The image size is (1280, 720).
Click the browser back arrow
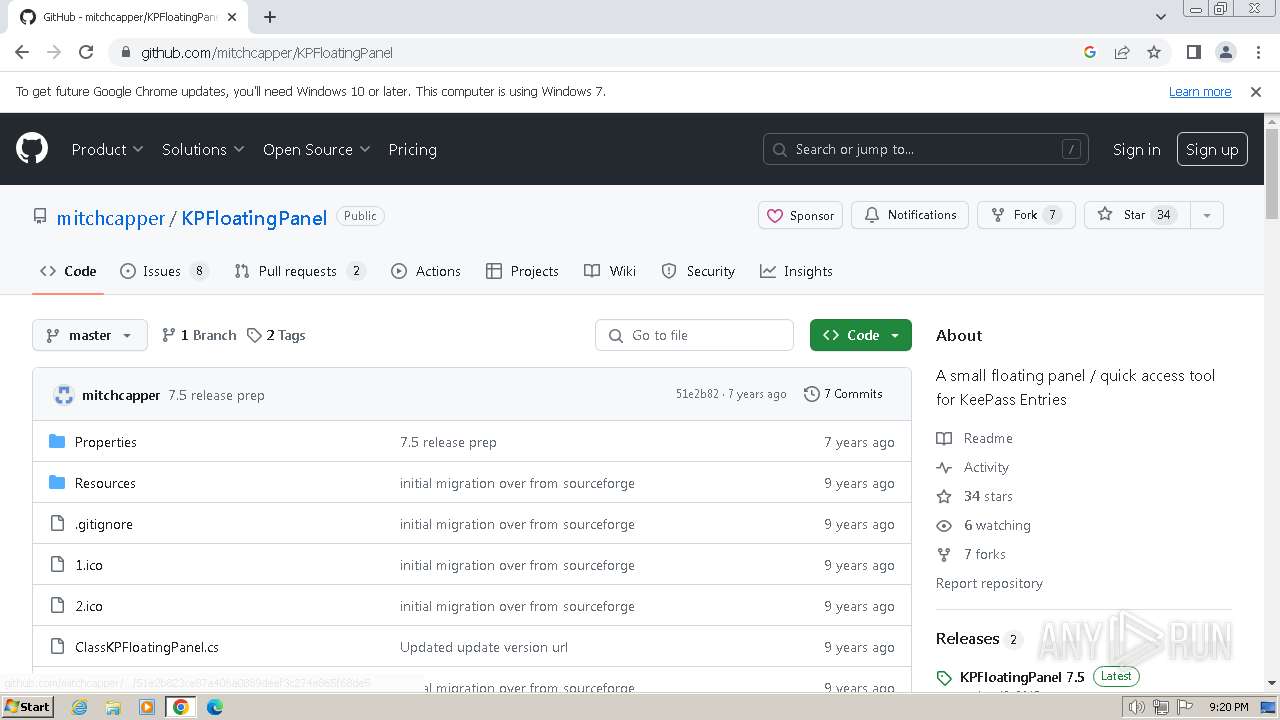pyautogui.click(x=22, y=52)
